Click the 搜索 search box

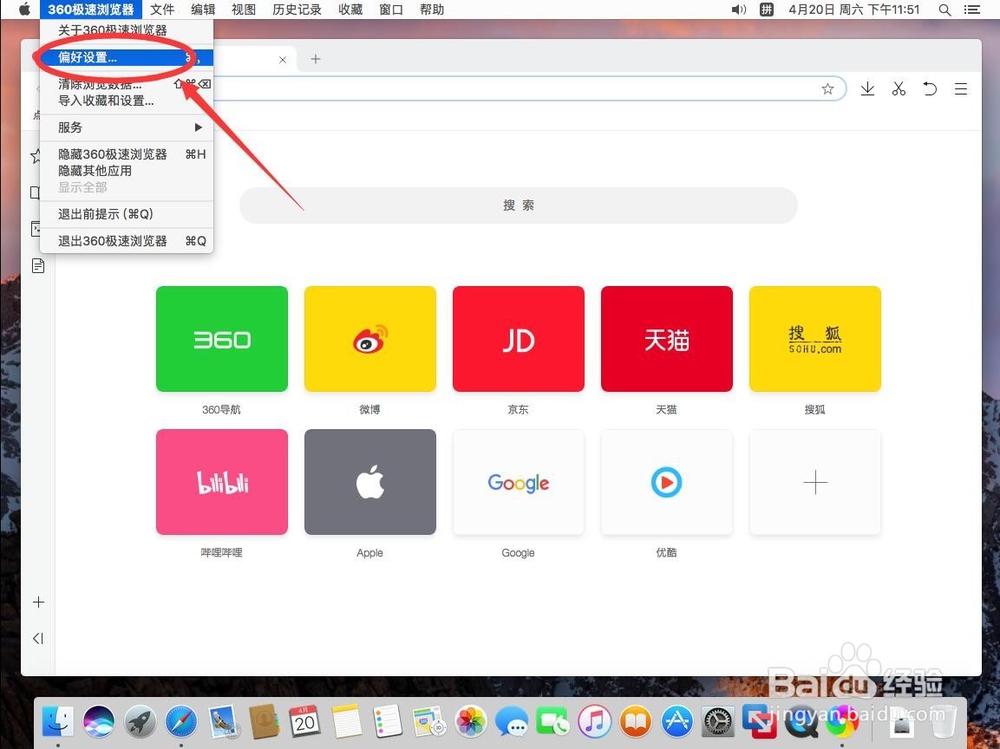[x=518, y=205]
